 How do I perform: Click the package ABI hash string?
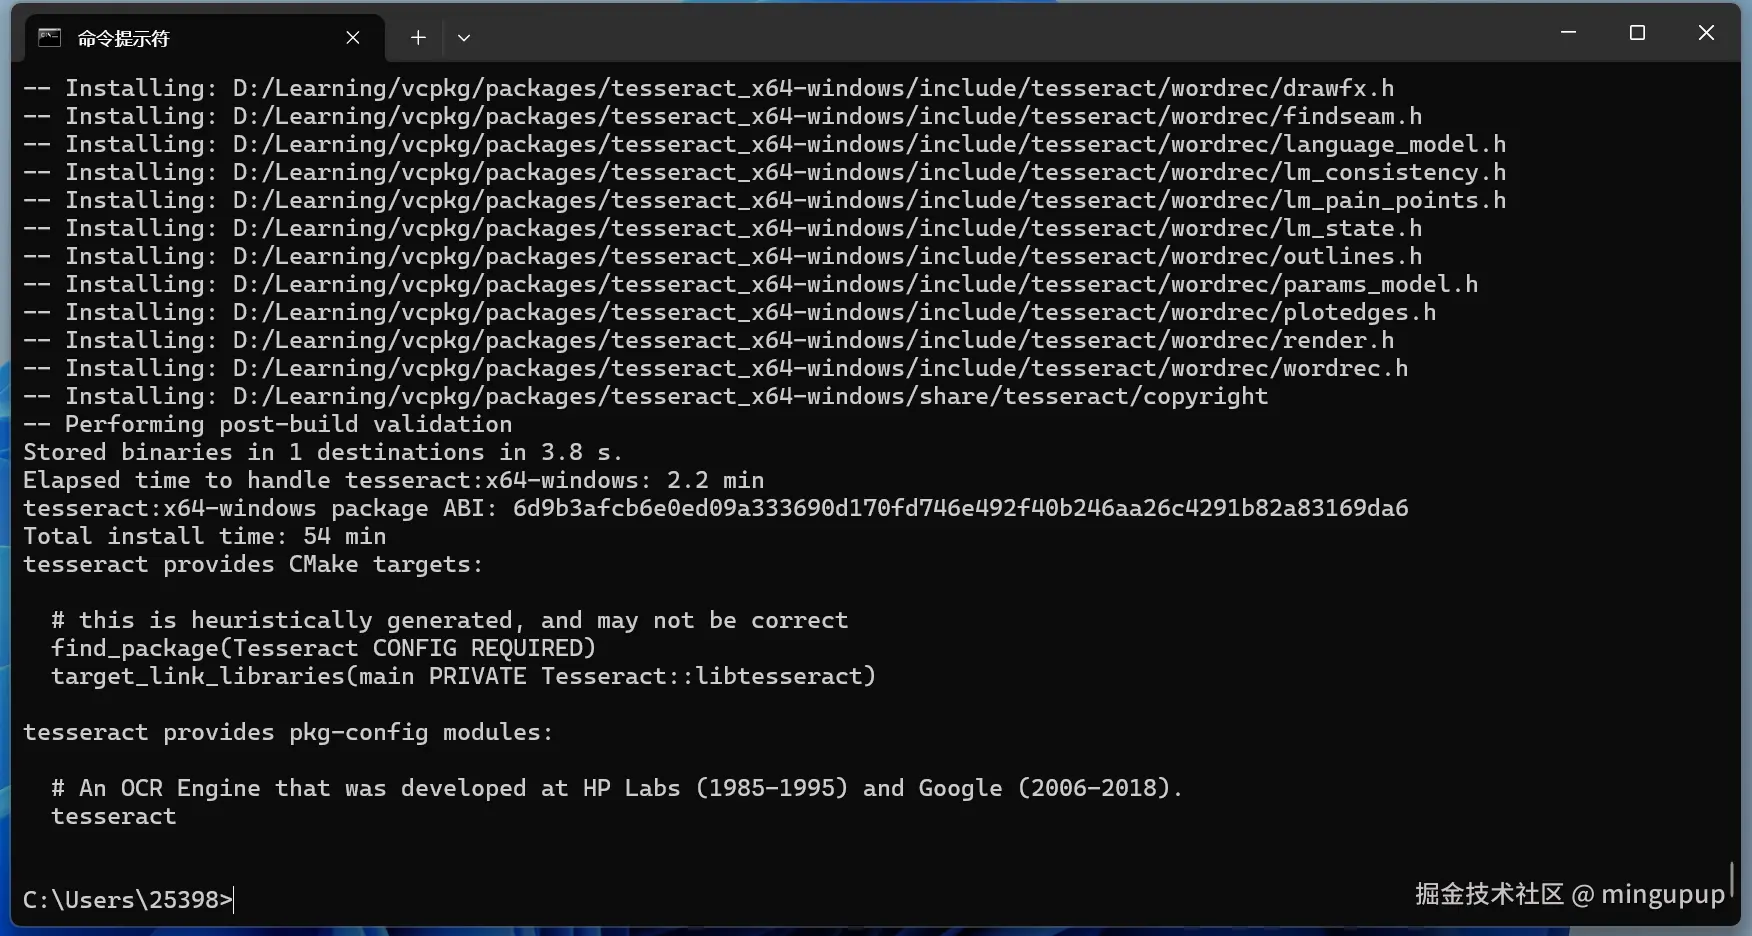coord(960,508)
